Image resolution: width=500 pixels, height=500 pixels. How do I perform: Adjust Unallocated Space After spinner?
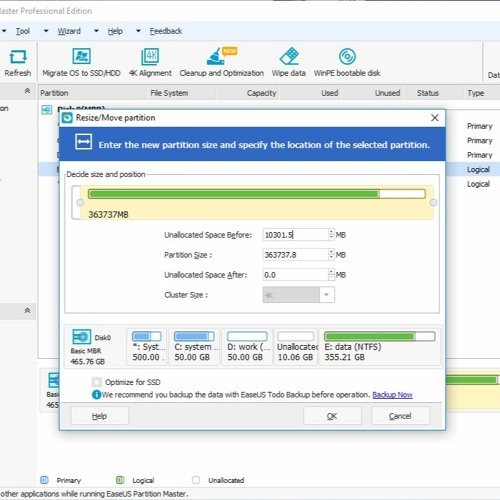(331, 275)
